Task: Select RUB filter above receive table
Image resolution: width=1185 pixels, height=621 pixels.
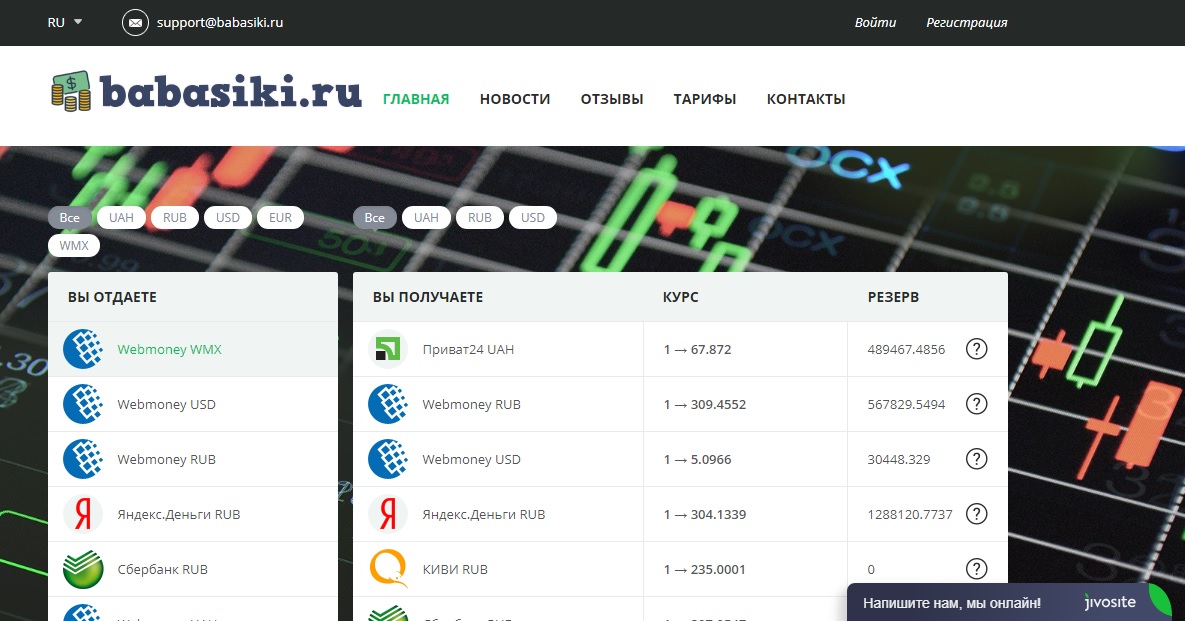Action: click(480, 218)
